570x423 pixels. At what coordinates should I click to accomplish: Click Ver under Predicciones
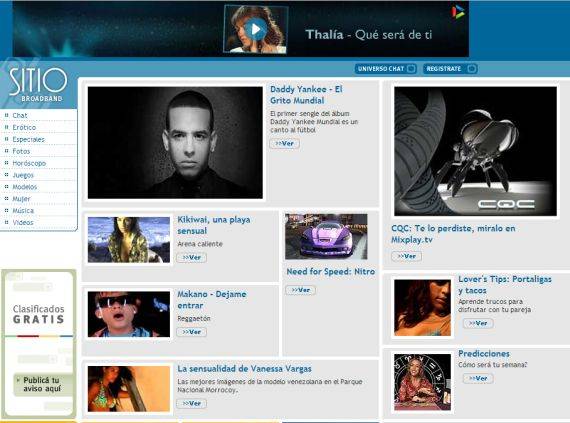[478, 378]
